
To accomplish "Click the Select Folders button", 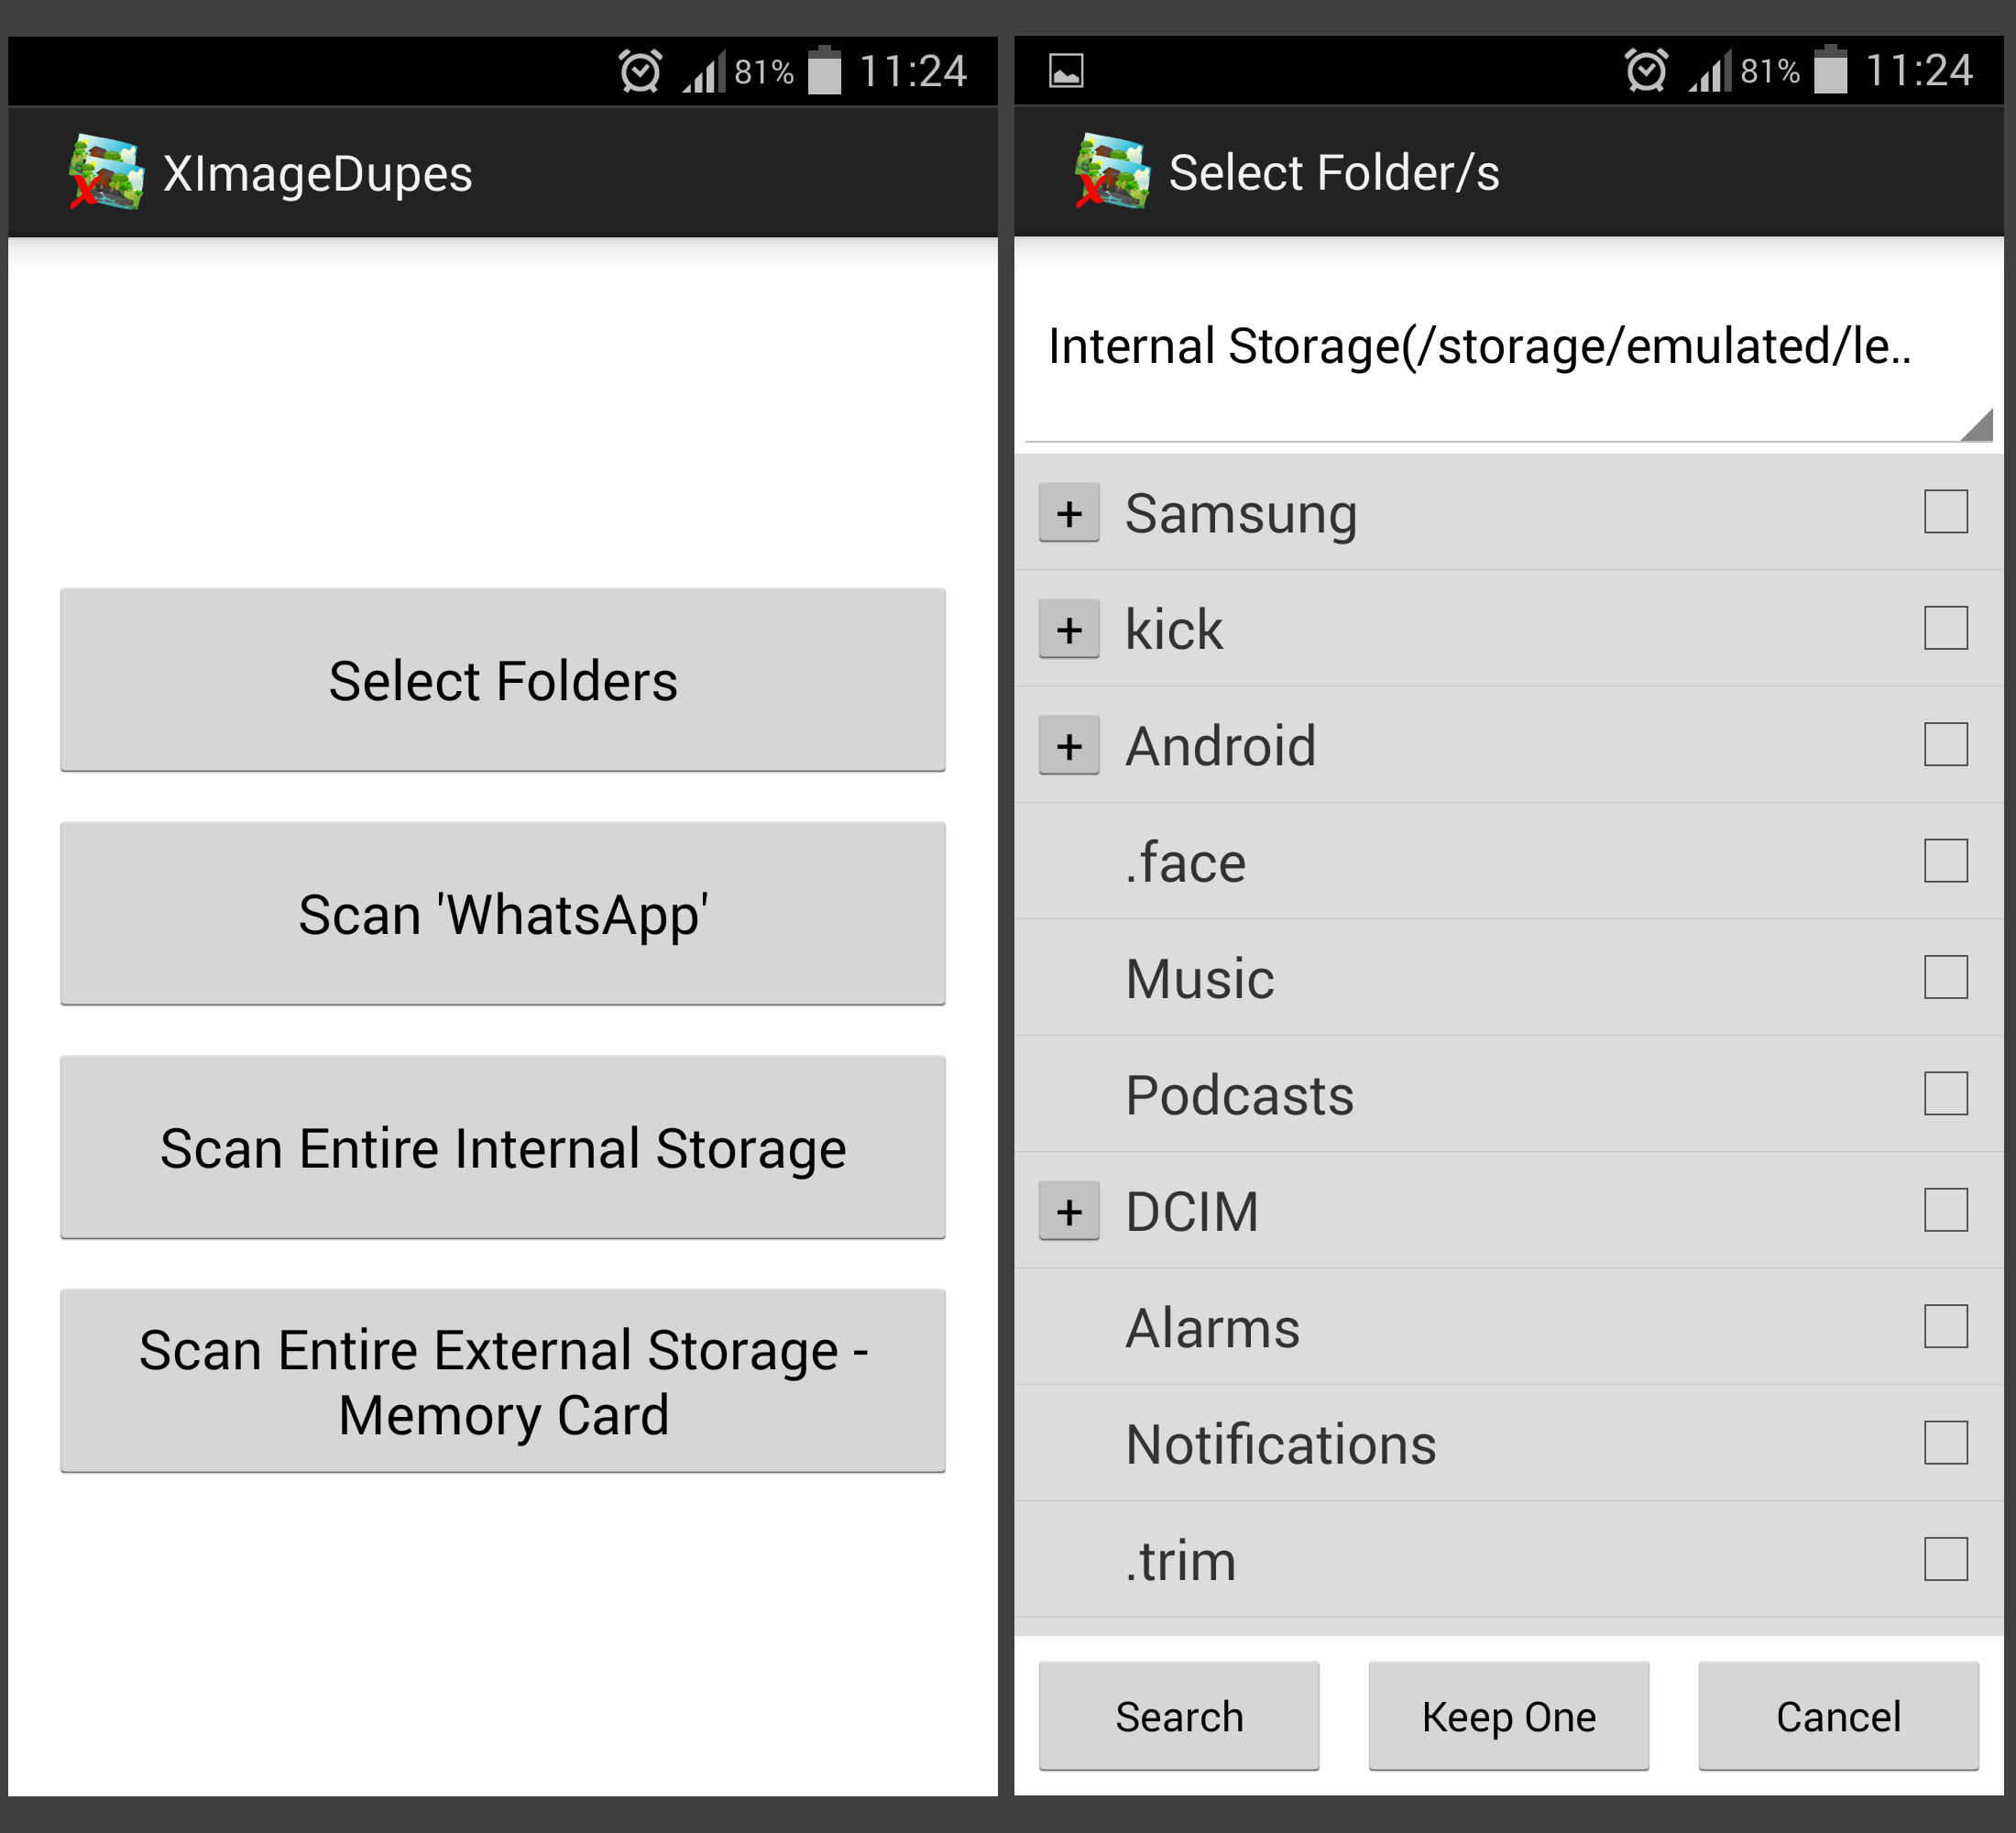I will pos(503,680).
